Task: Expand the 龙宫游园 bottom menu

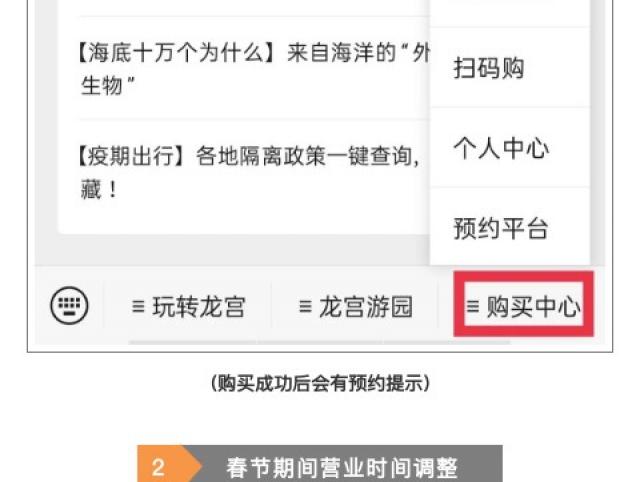Action: coord(355,307)
